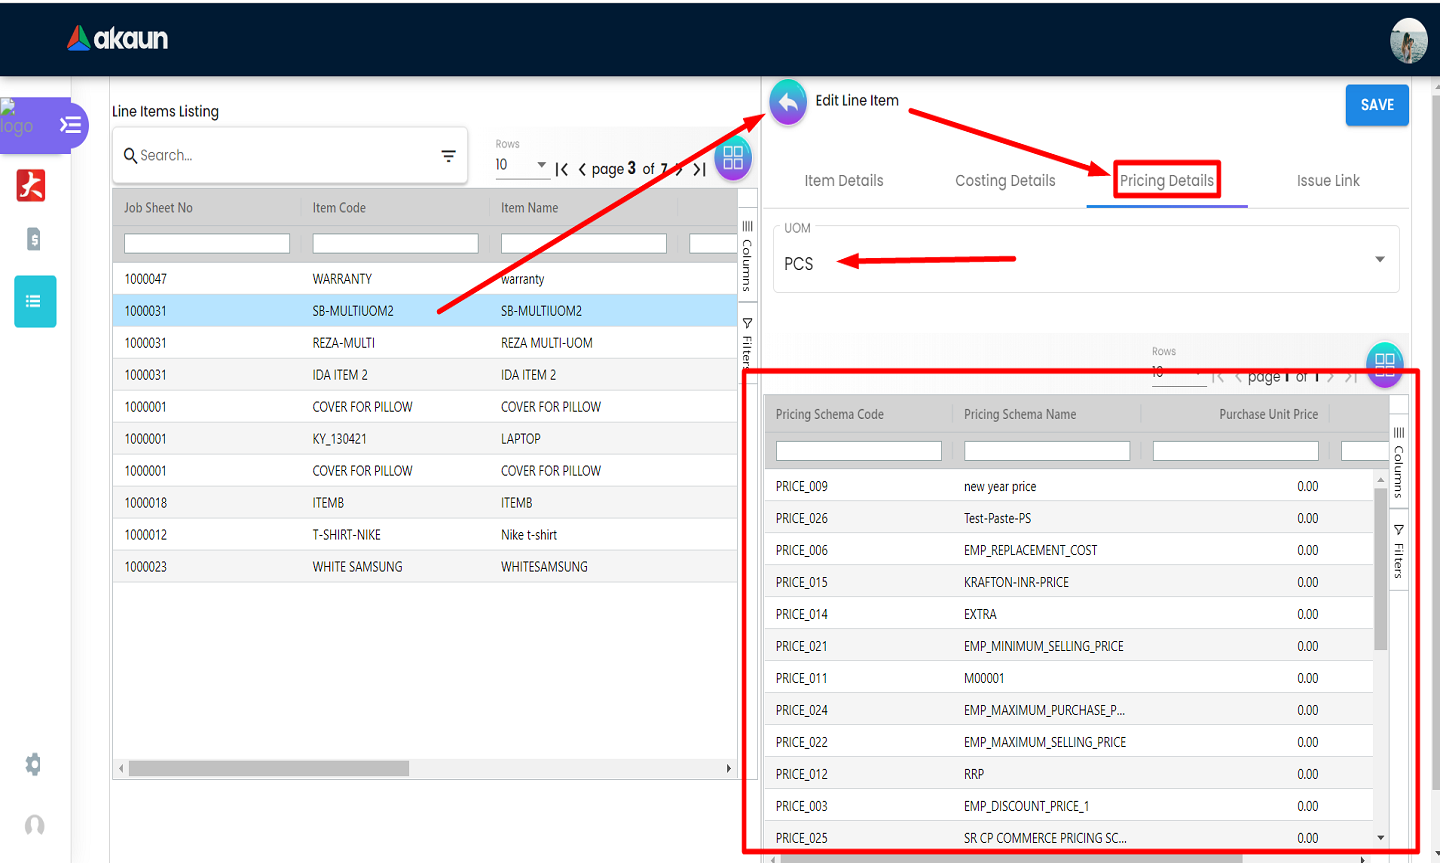Click the SAVE button
The width and height of the screenshot is (1440, 863).
pyautogui.click(x=1376, y=105)
